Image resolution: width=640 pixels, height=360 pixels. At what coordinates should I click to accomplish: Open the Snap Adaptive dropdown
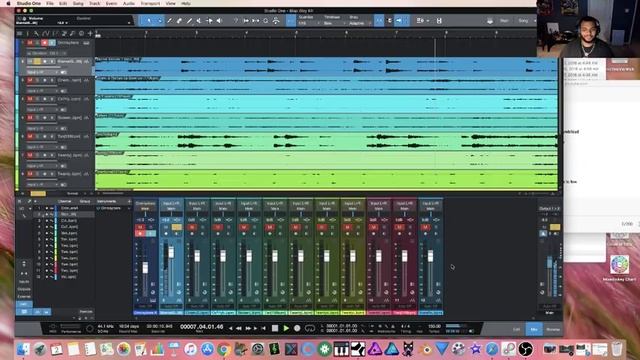click(359, 23)
